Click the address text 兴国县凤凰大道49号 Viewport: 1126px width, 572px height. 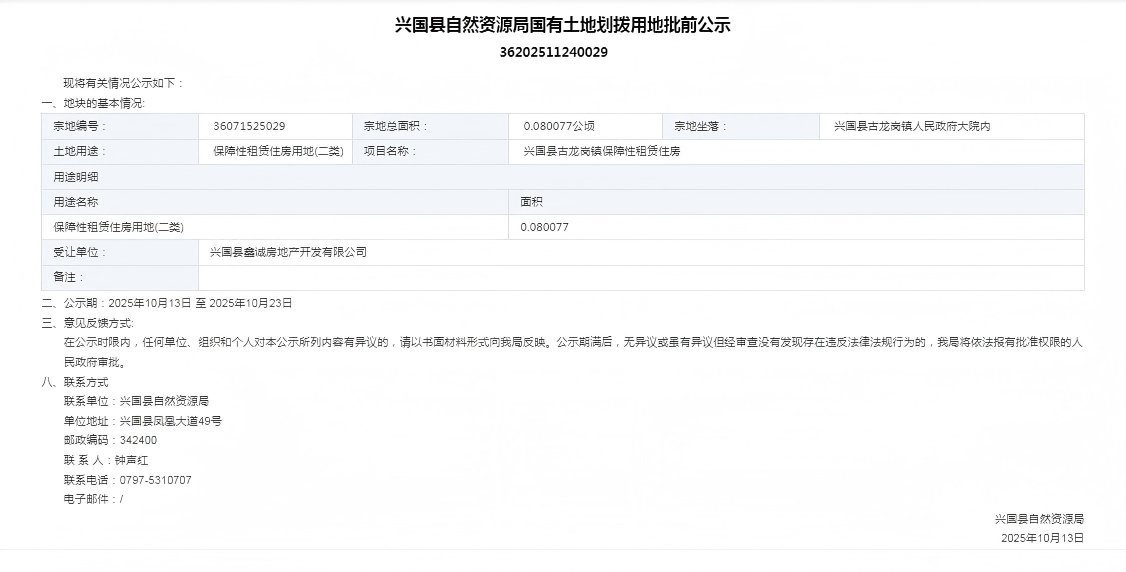[170, 421]
